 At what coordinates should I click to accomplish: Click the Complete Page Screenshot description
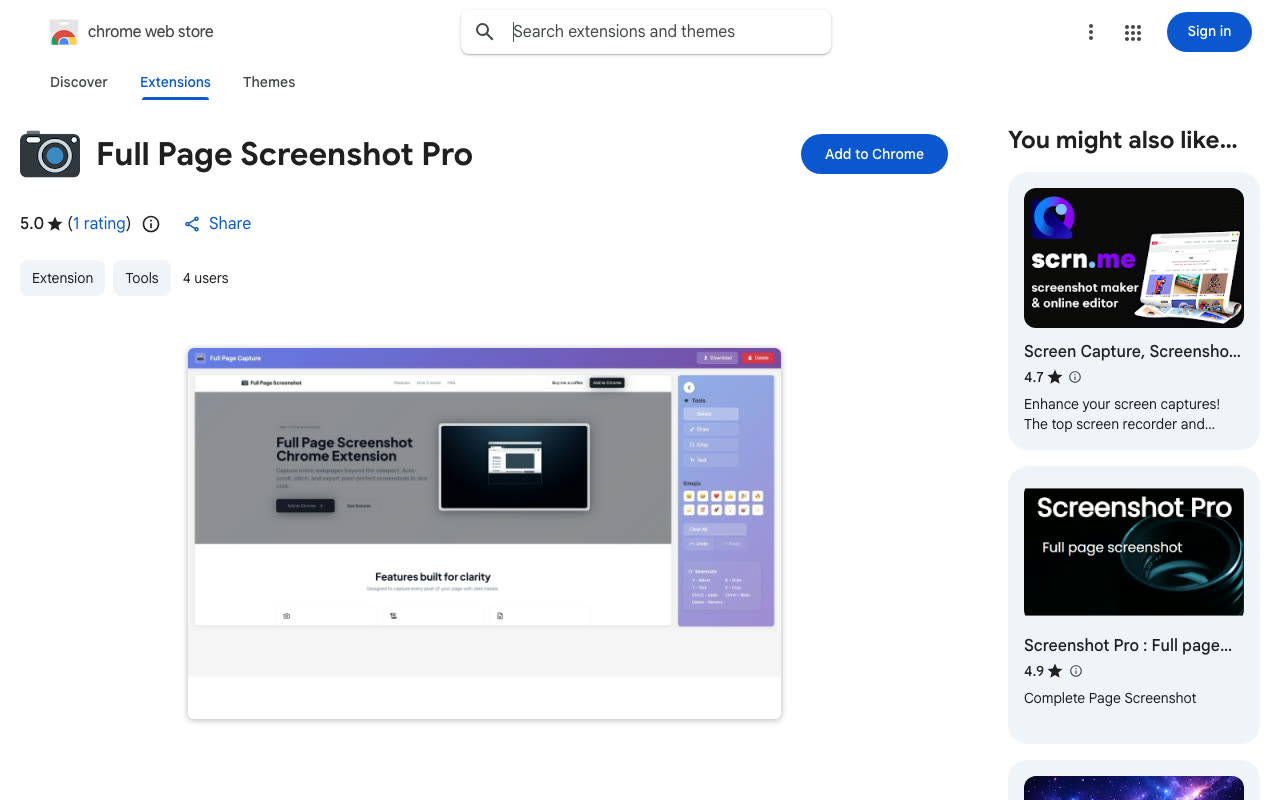pyautogui.click(x=1110, y=698)
